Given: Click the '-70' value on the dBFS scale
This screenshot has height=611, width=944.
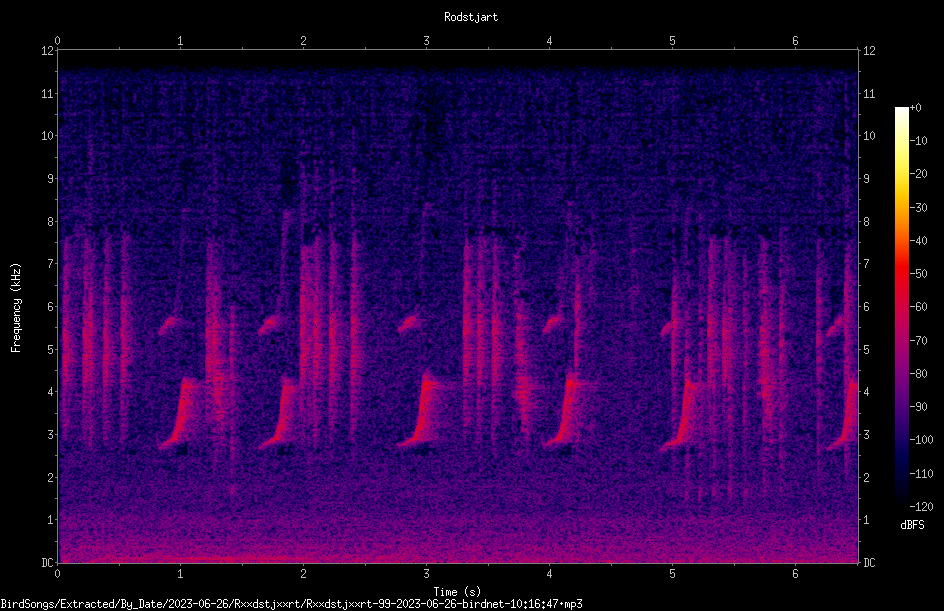Looking at the screenshot, I should [918, 341].
